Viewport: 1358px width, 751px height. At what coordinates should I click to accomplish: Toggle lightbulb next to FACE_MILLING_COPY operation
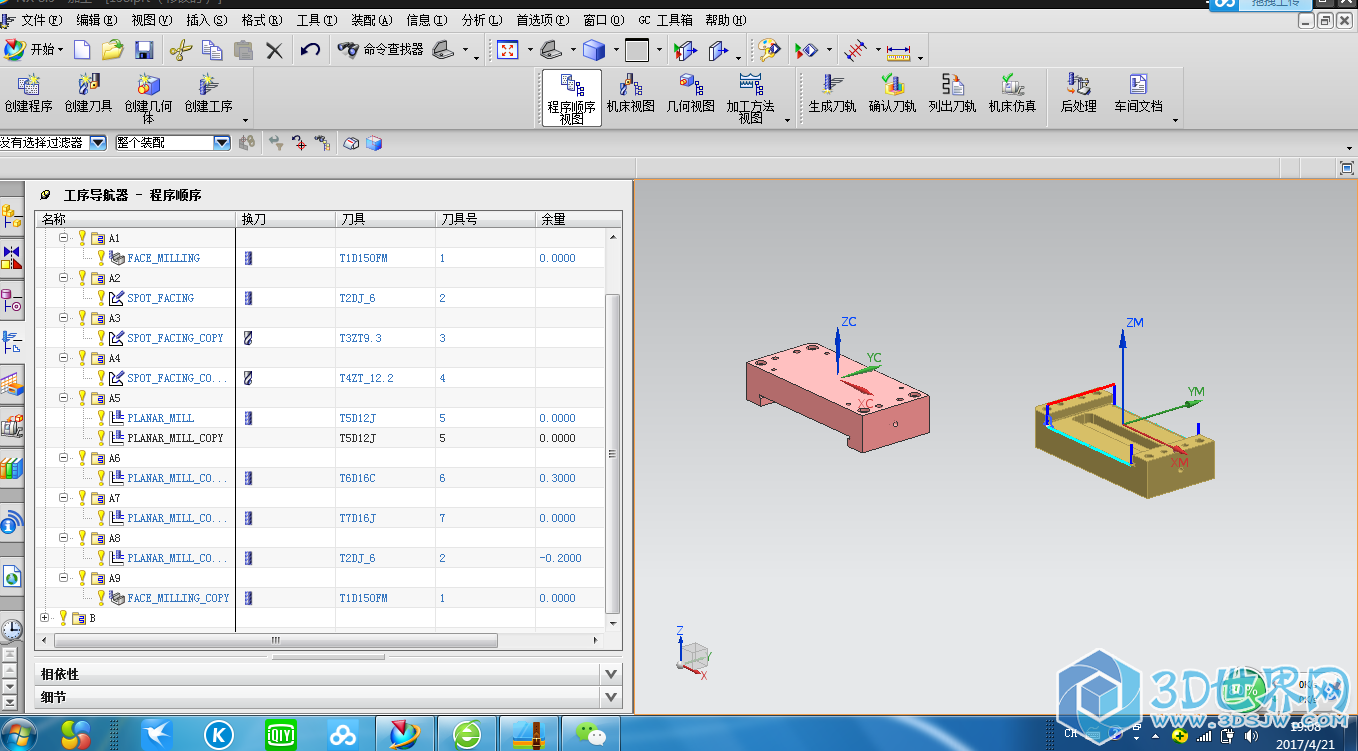click(x=101, y=598)
